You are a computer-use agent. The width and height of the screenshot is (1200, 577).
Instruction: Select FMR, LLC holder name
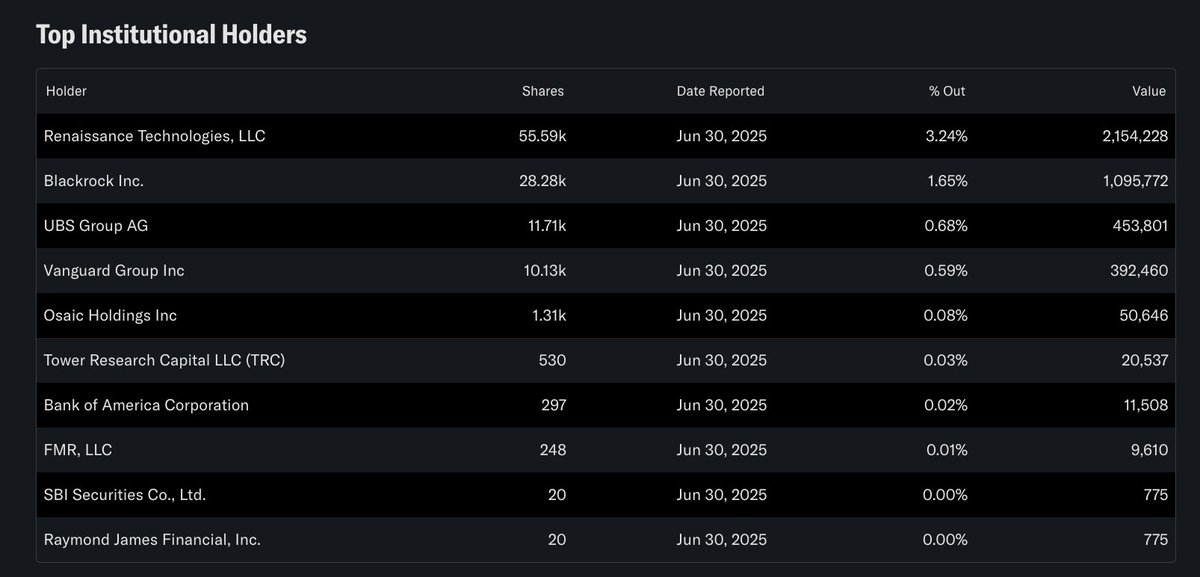tap(78, 450)
